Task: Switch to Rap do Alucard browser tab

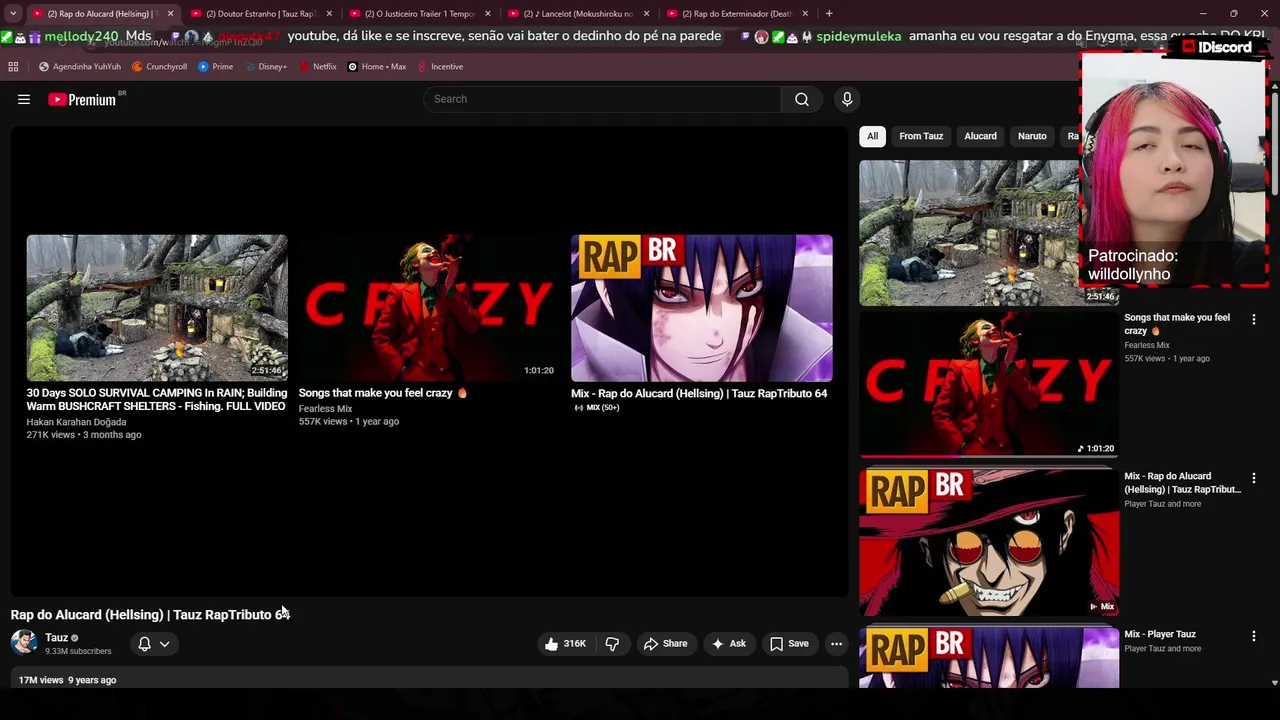Action: (x=103, y=14)
